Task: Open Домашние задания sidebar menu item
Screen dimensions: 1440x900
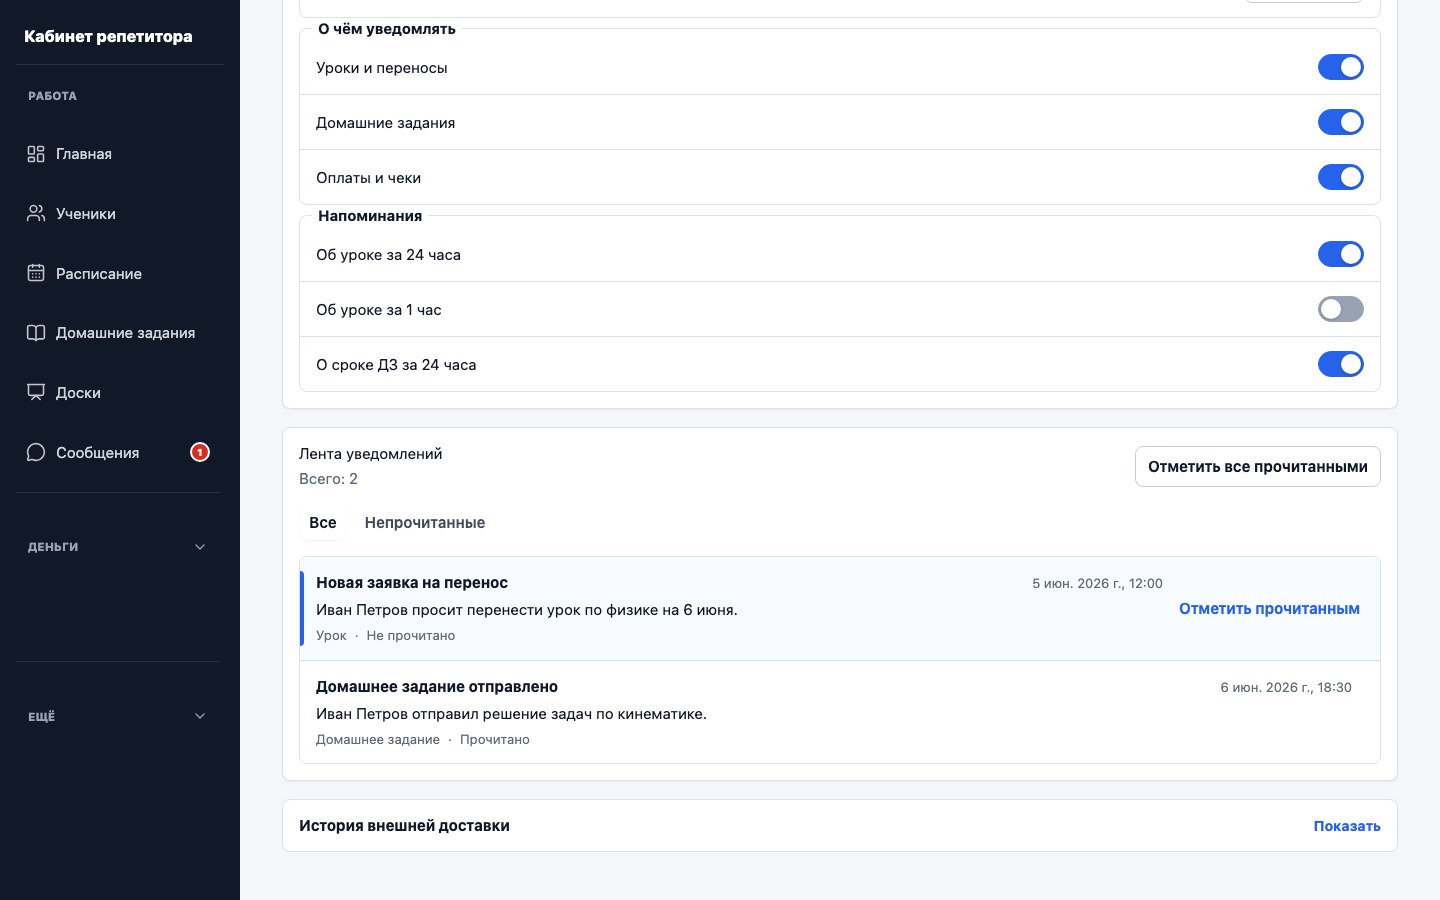Action: (118, 333)
